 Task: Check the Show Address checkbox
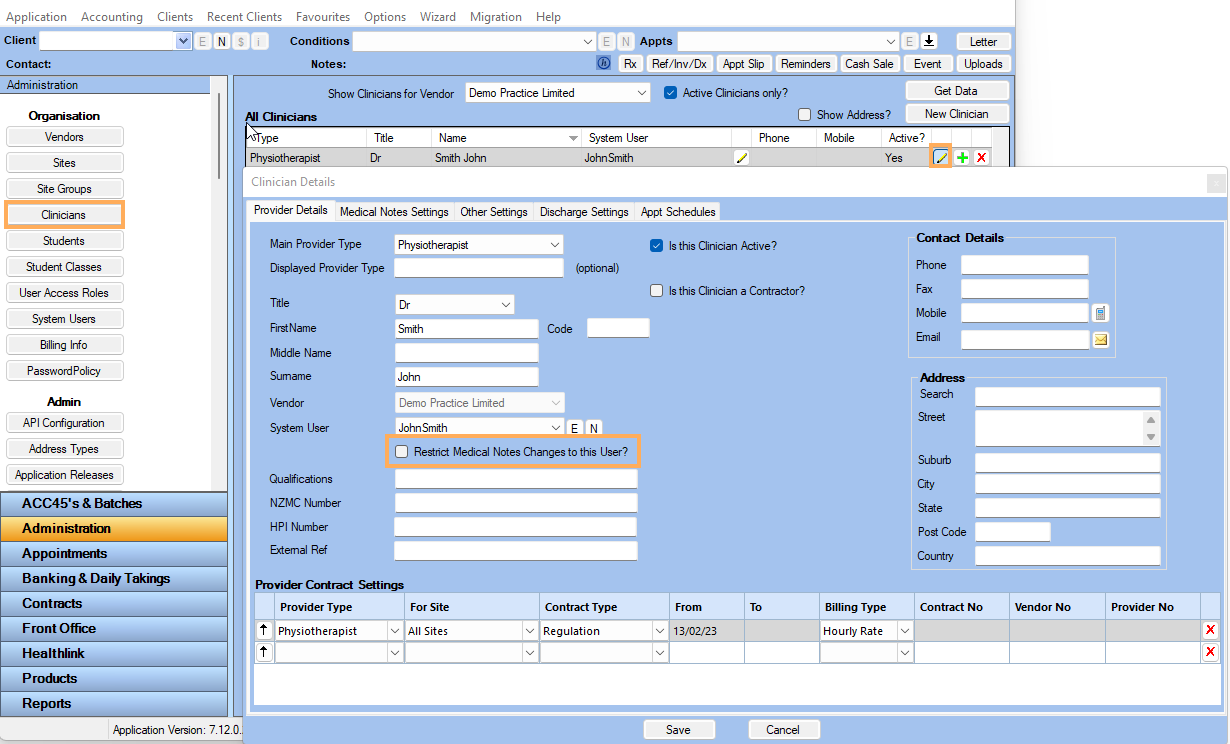click(x=804, y=115)
